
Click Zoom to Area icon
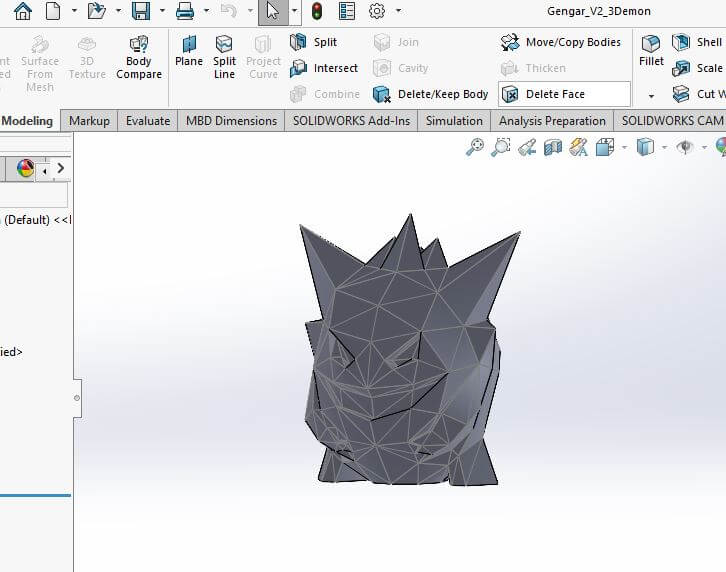(501, 147)
